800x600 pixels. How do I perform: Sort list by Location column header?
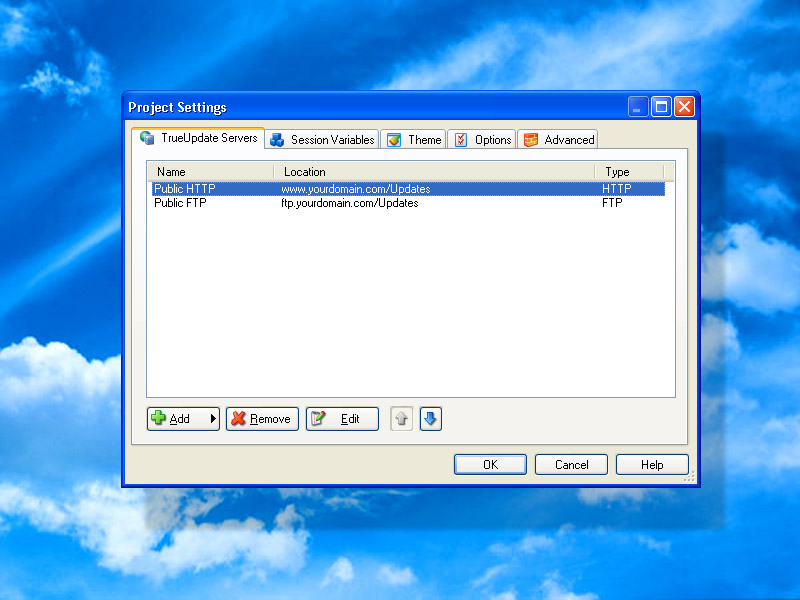[435, 172]
